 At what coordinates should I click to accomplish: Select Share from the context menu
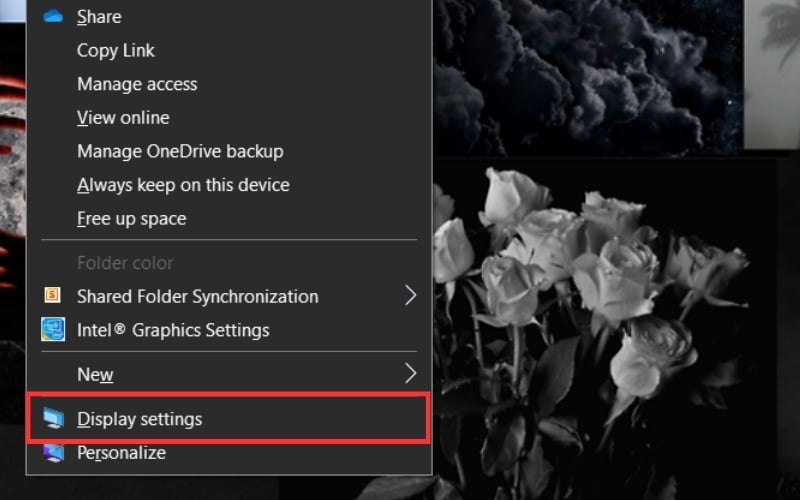pyautogui.click(x=229, y=17)
